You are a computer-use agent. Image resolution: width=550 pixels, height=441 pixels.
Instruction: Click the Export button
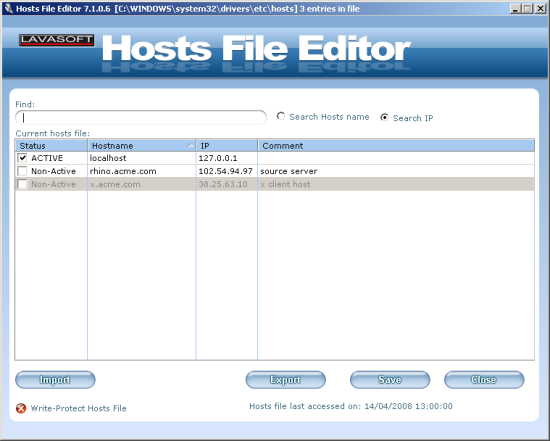click(286, 380)
